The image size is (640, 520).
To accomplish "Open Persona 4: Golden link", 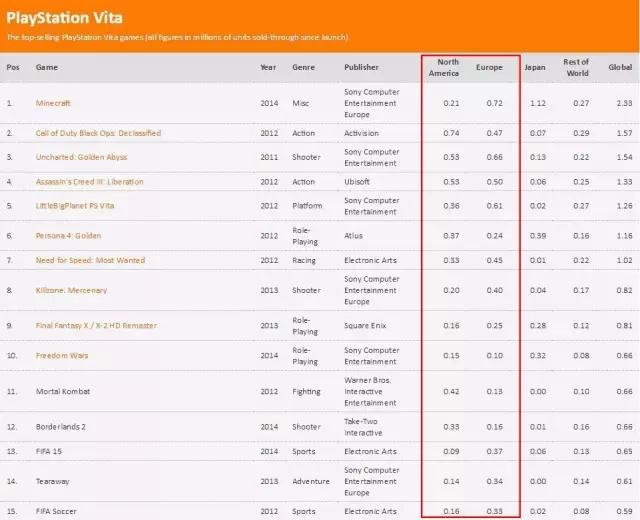I will pyautogui.click(x=68, y=236).
